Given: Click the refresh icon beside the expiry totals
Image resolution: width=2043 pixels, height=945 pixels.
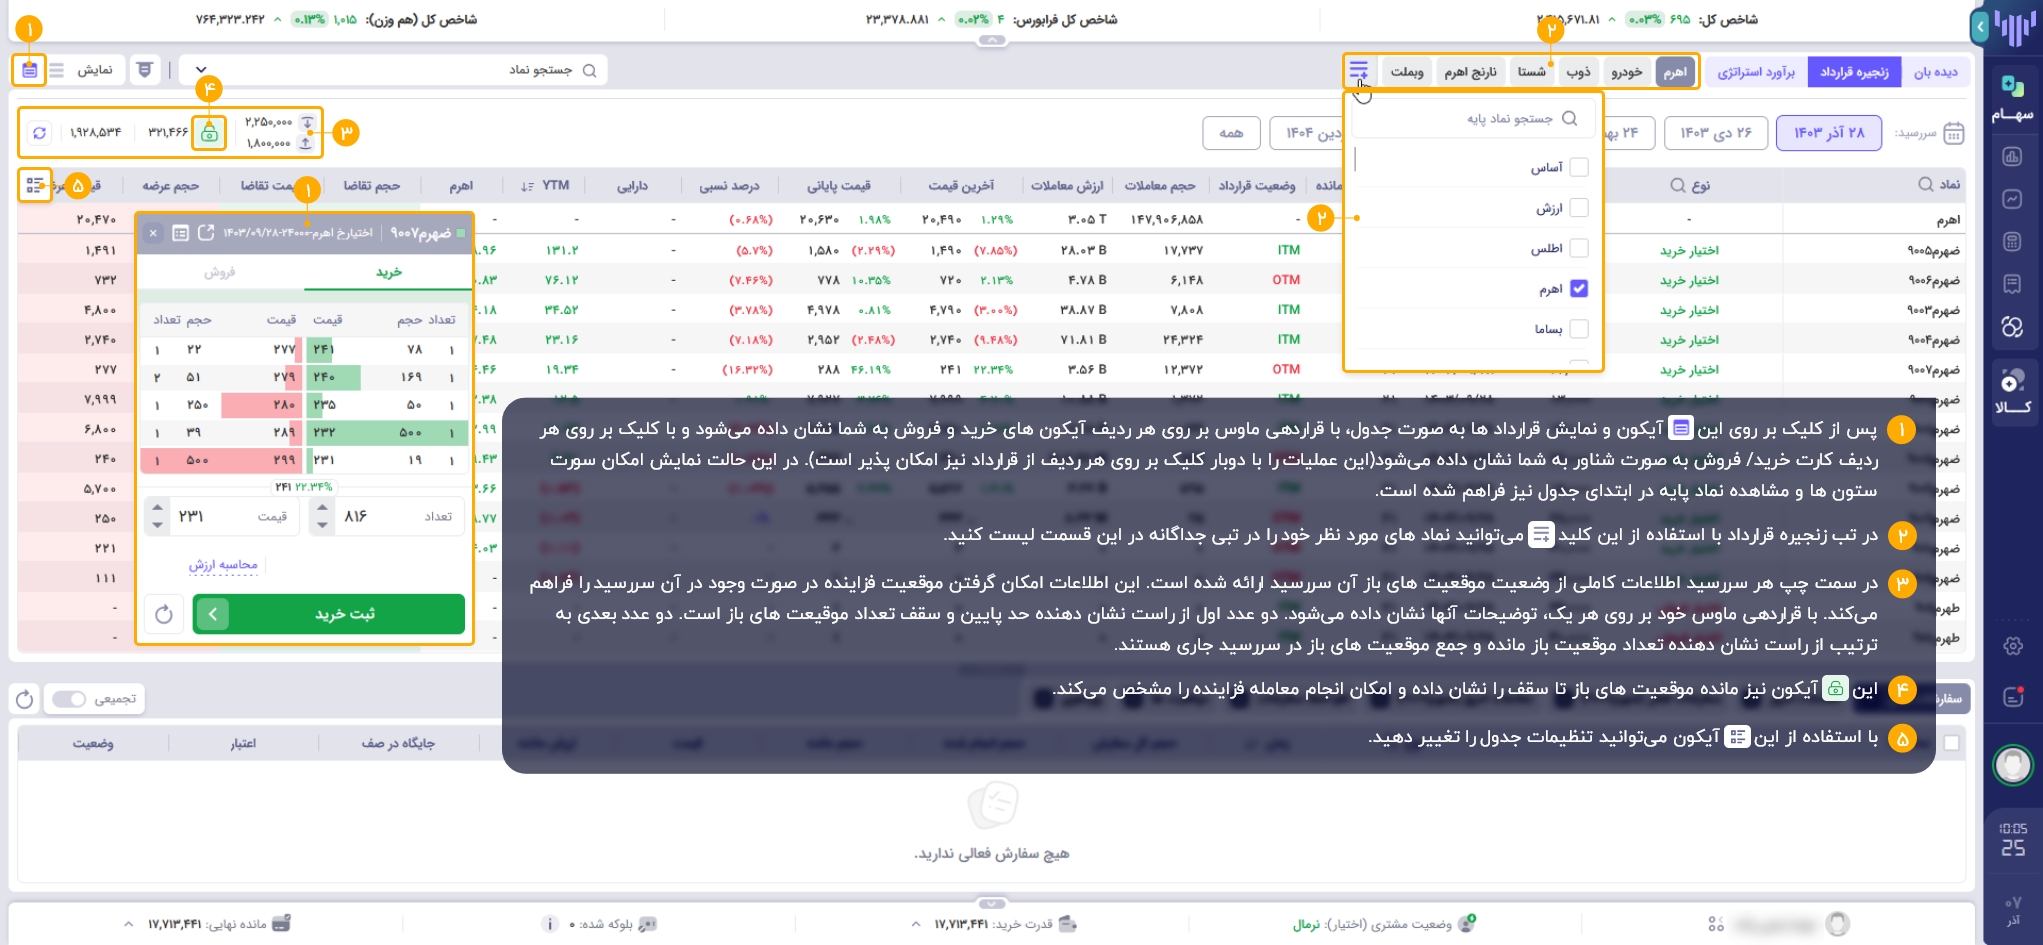Looking at the screenshot, I should click(39, 133).
